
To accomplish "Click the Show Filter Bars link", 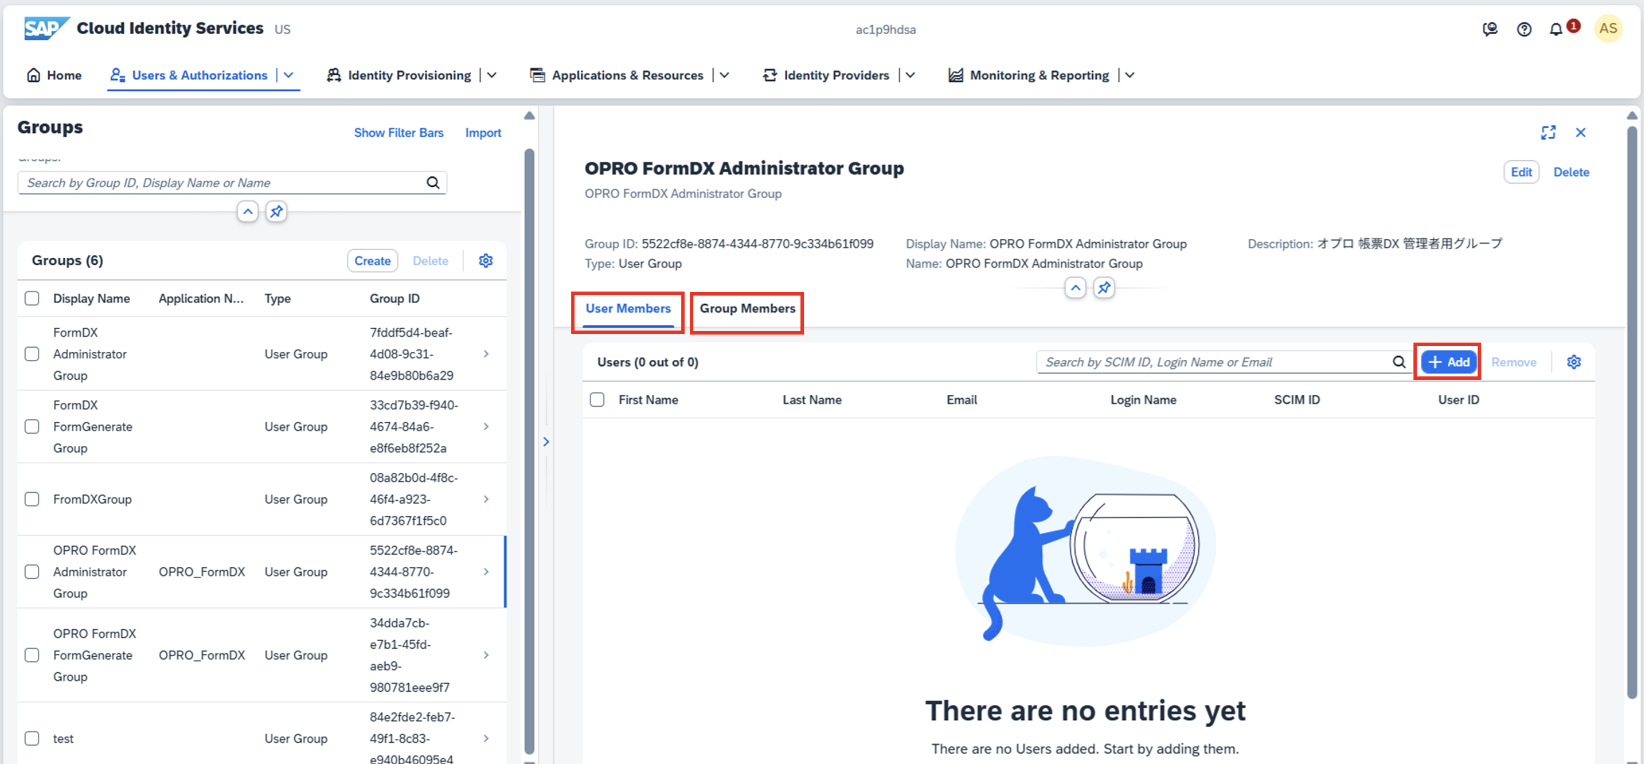I will [398, 133].
